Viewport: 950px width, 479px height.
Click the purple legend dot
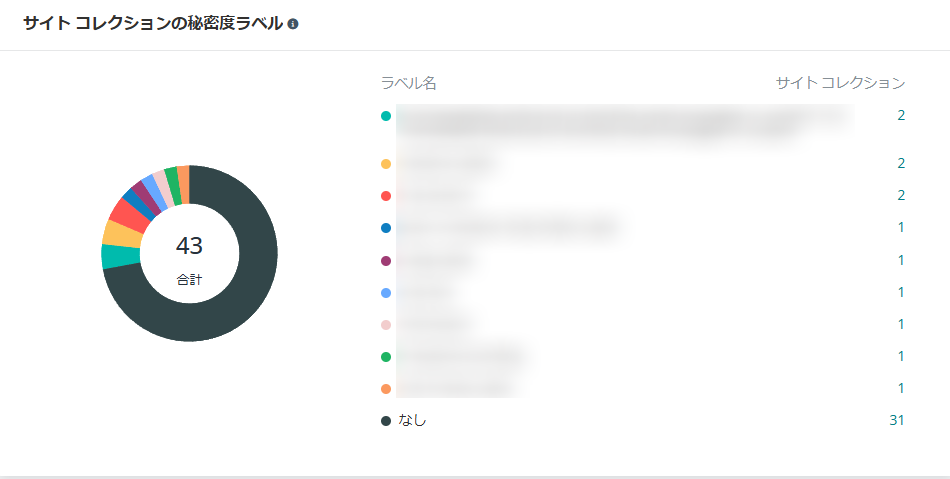[x=386, y=261]
